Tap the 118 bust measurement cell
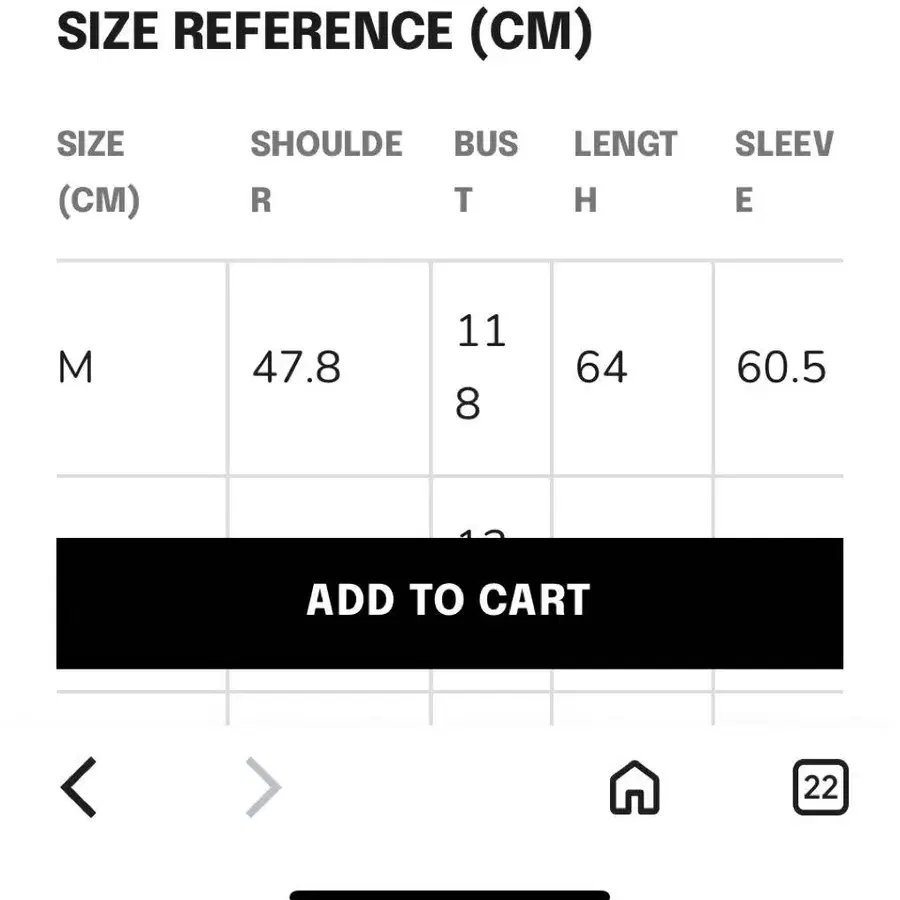Screen dimensions: 900x900 tap(482, 368)
